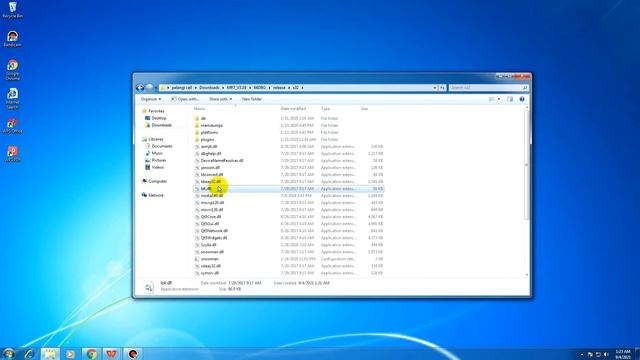Screen dimensions: 640x360
Task: Open the Windows Start button
Action: (9, 353)
